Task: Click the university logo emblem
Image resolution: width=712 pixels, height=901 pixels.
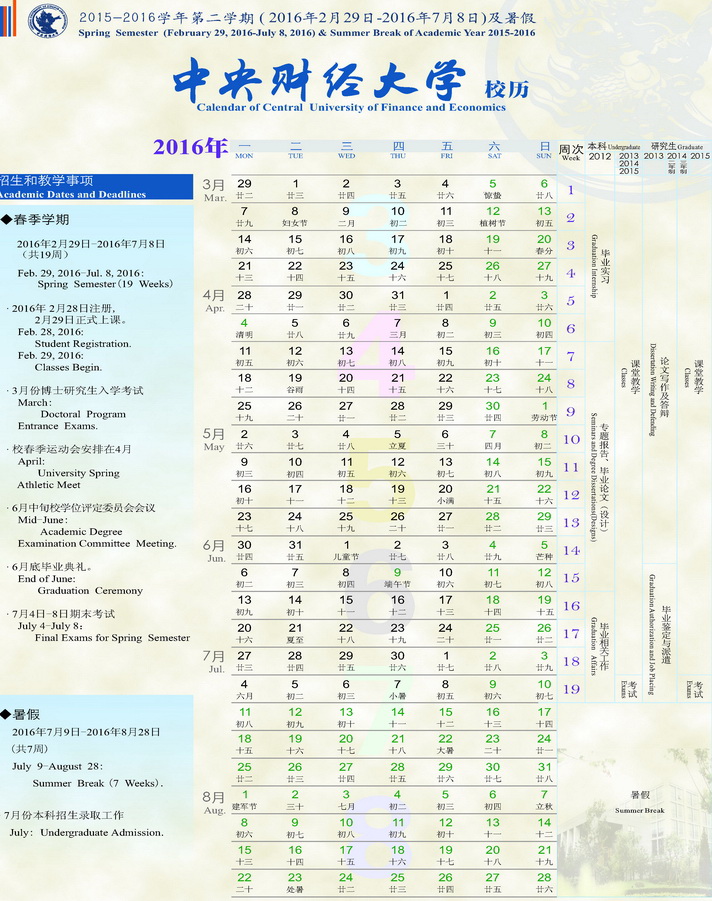Action: click(46, 19)
